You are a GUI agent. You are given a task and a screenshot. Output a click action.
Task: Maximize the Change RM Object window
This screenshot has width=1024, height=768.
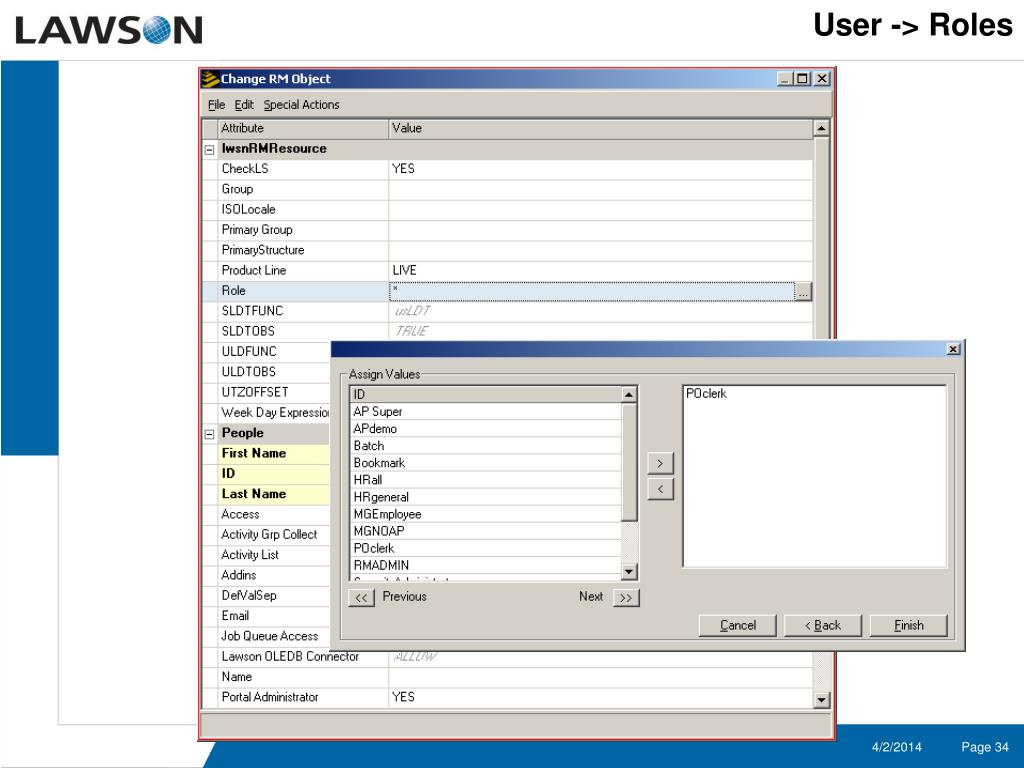[x=803, y=79]
